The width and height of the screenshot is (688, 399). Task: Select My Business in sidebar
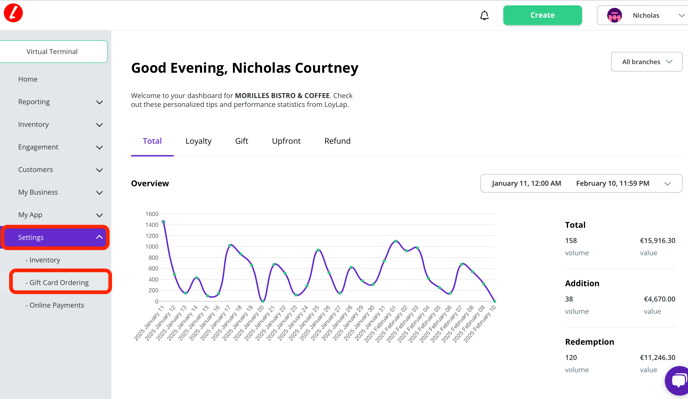pyautogui.click(x=38, y=192)
